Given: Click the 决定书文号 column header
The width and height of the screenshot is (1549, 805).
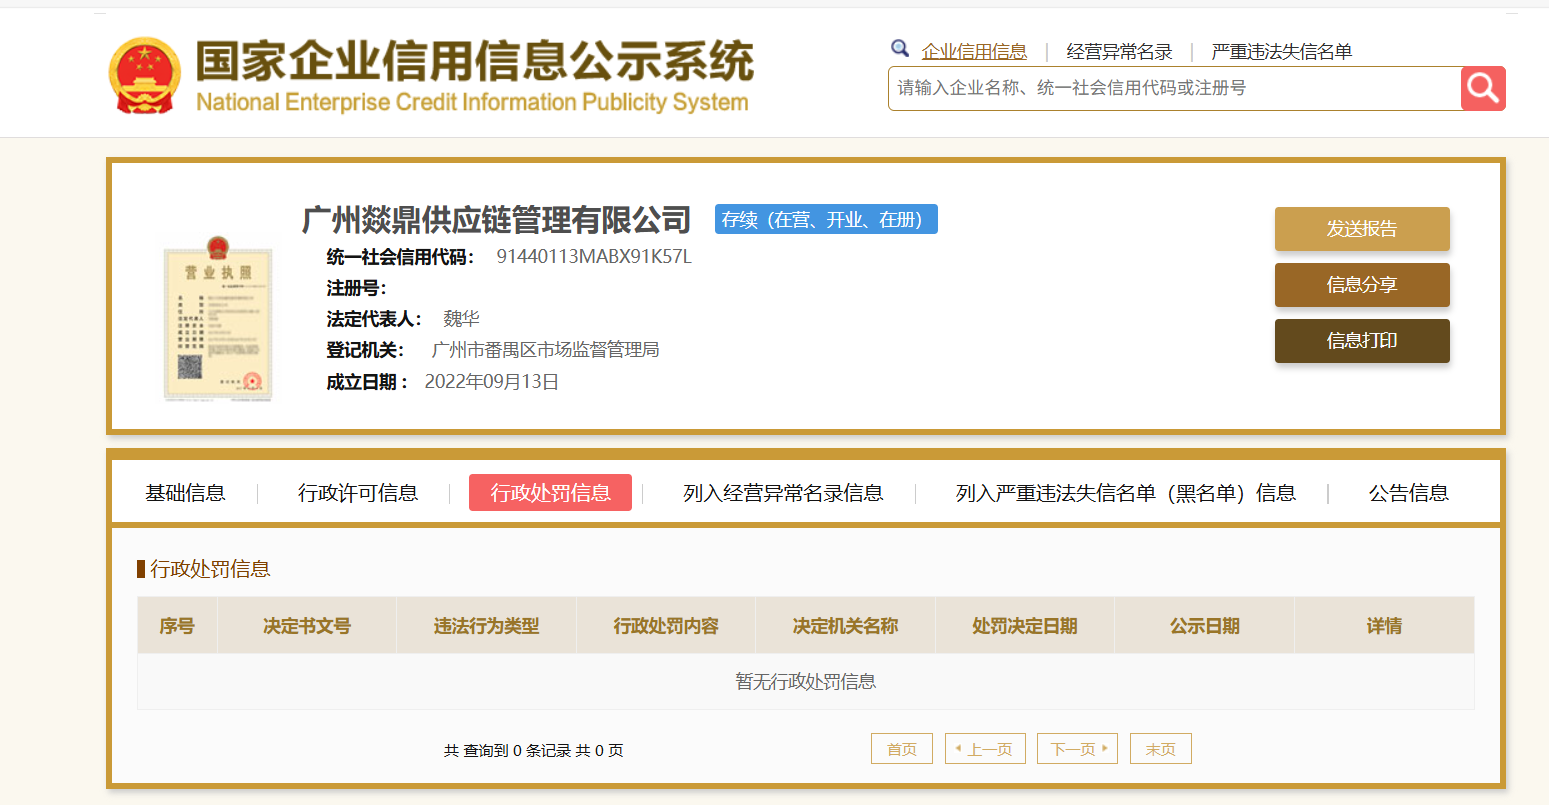Looking at the screenshot, I should pos(307,626).
